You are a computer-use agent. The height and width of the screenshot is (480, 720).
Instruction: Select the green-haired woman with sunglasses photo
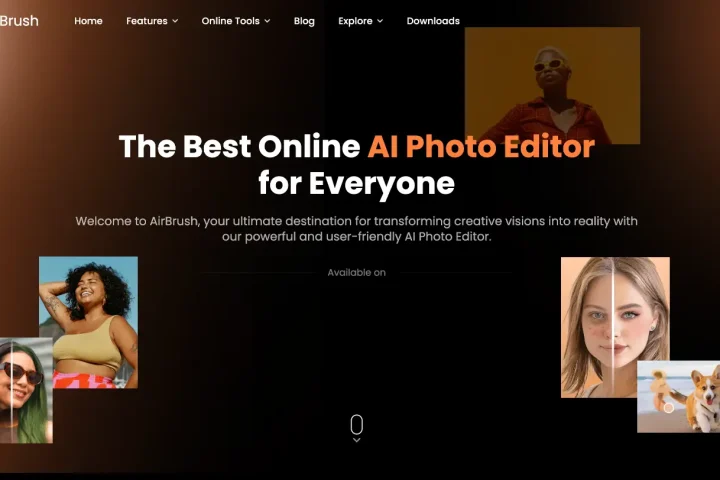tap(26, 390)
